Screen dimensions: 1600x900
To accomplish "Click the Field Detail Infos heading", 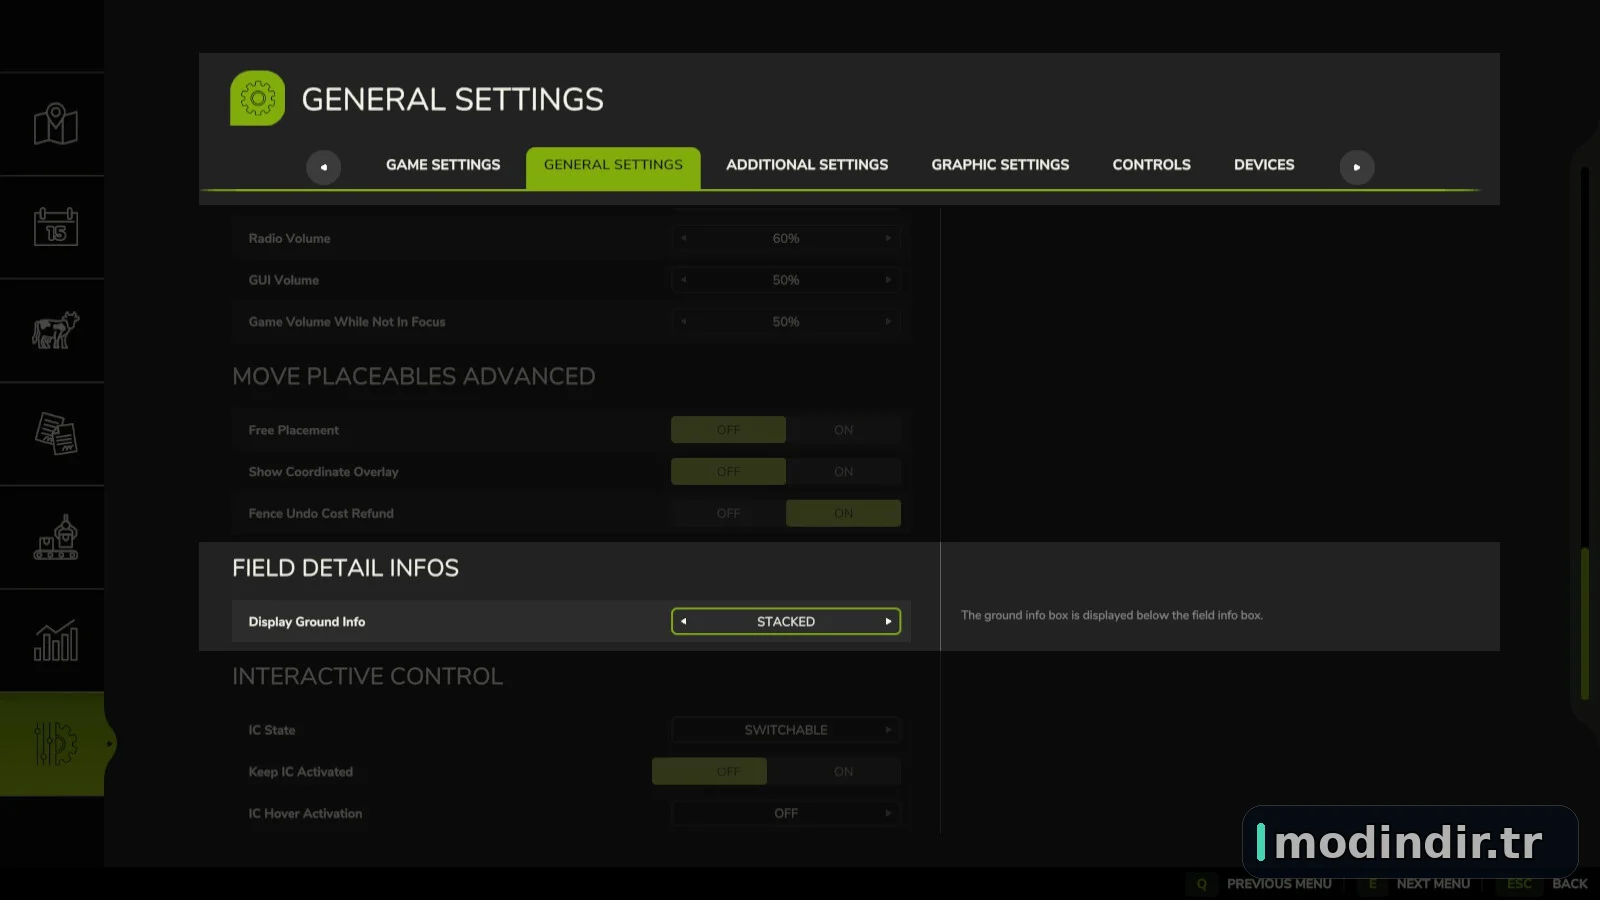I will [x=345, y=568].
